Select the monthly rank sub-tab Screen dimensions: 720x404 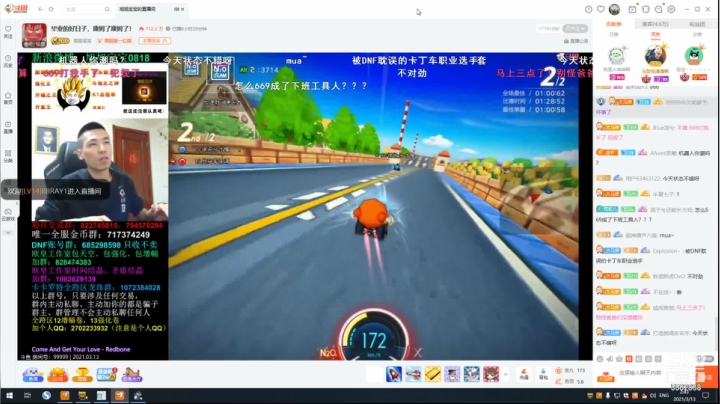[697, 34]
